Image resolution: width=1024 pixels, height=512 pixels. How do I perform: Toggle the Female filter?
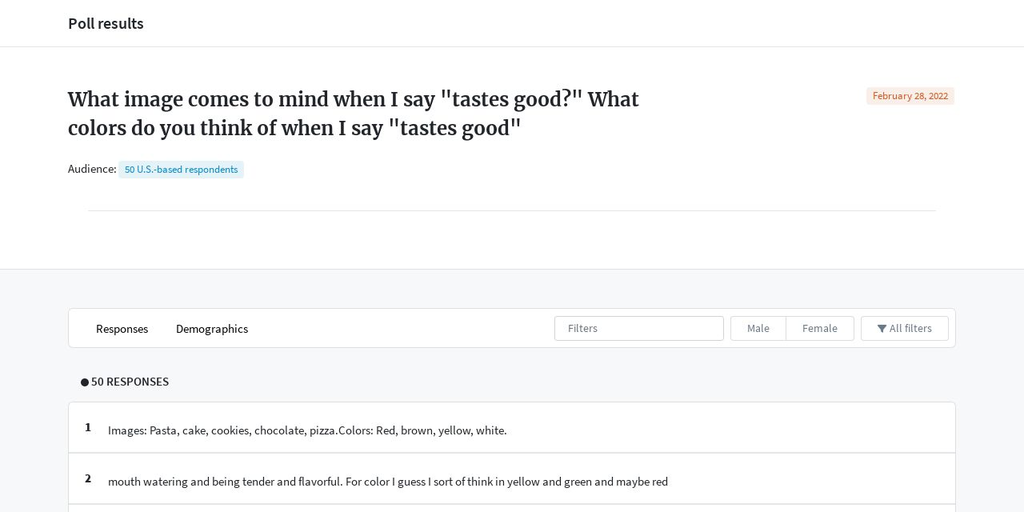click(820, 328)
